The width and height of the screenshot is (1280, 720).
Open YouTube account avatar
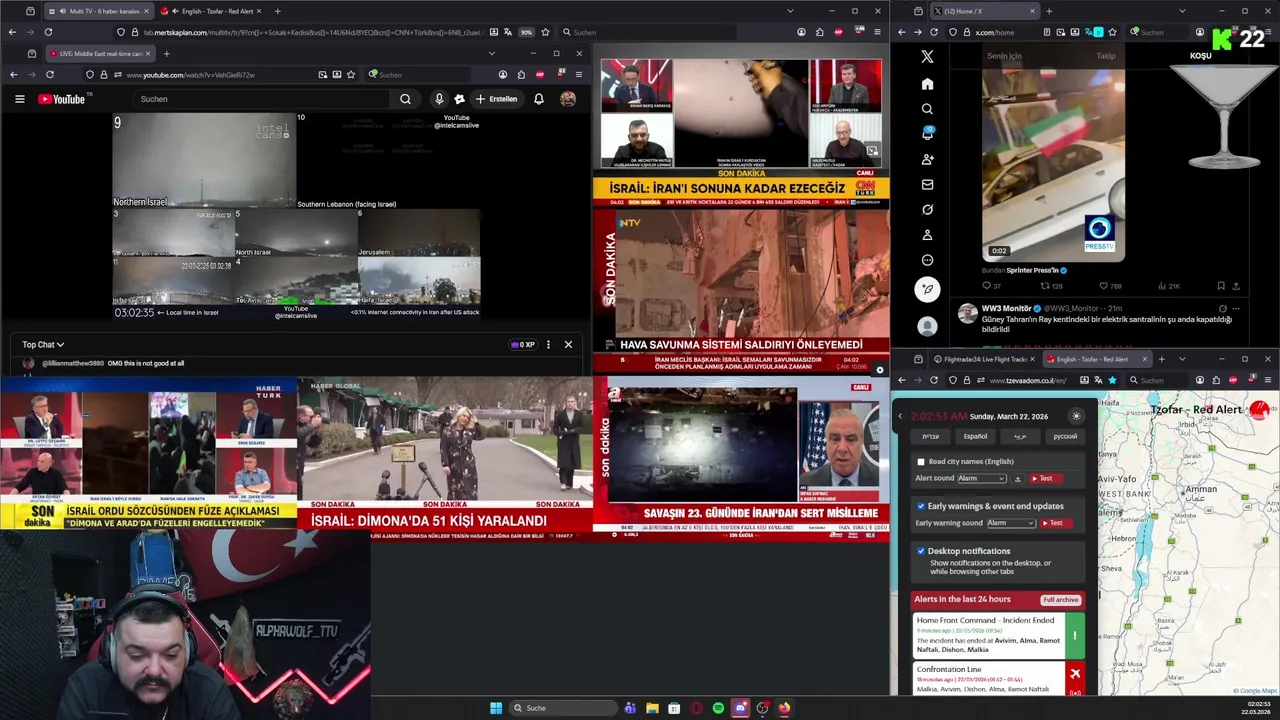(568, 99)
